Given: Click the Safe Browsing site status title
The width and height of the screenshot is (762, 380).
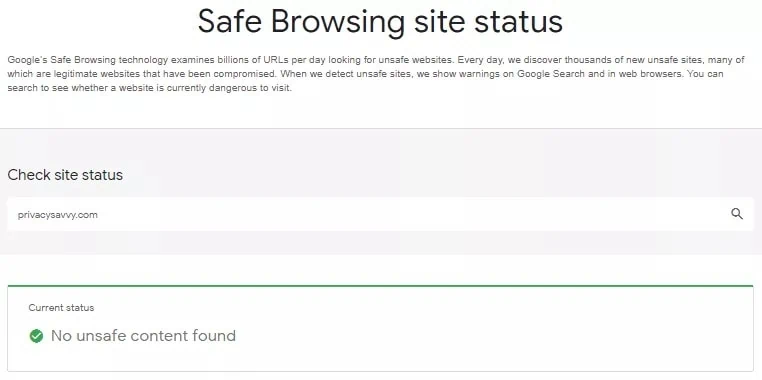Looking at the screenshot, I should [381, 21].
